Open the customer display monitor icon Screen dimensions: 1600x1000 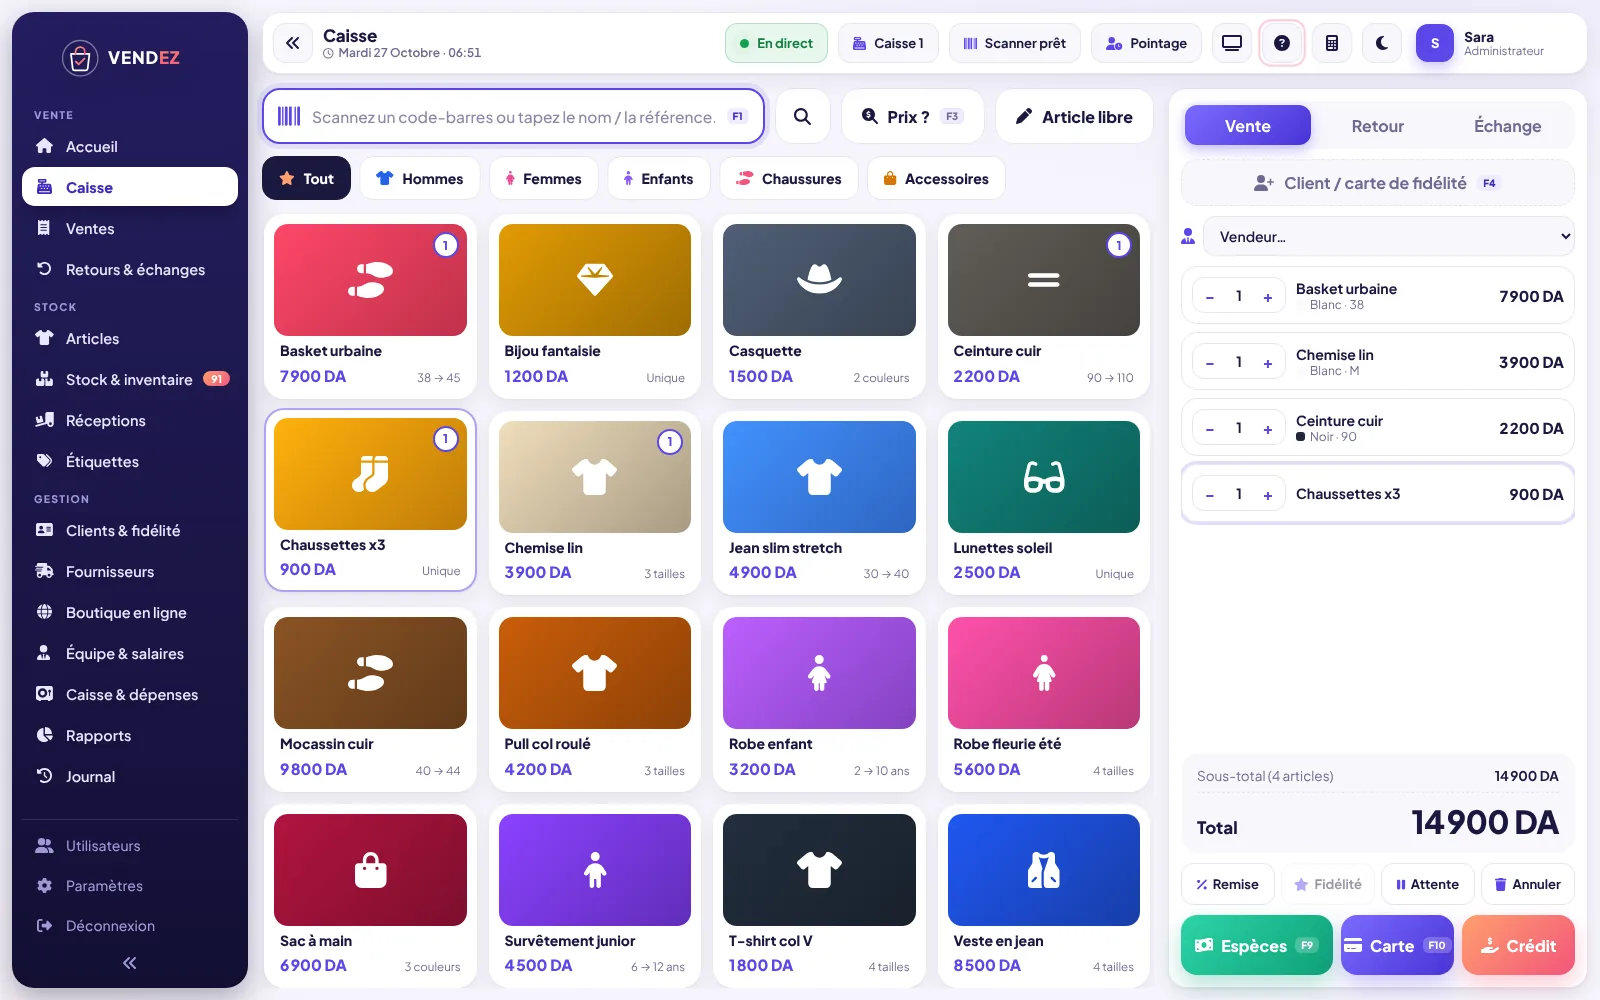pyautogui.click(x=1231, y=43)
